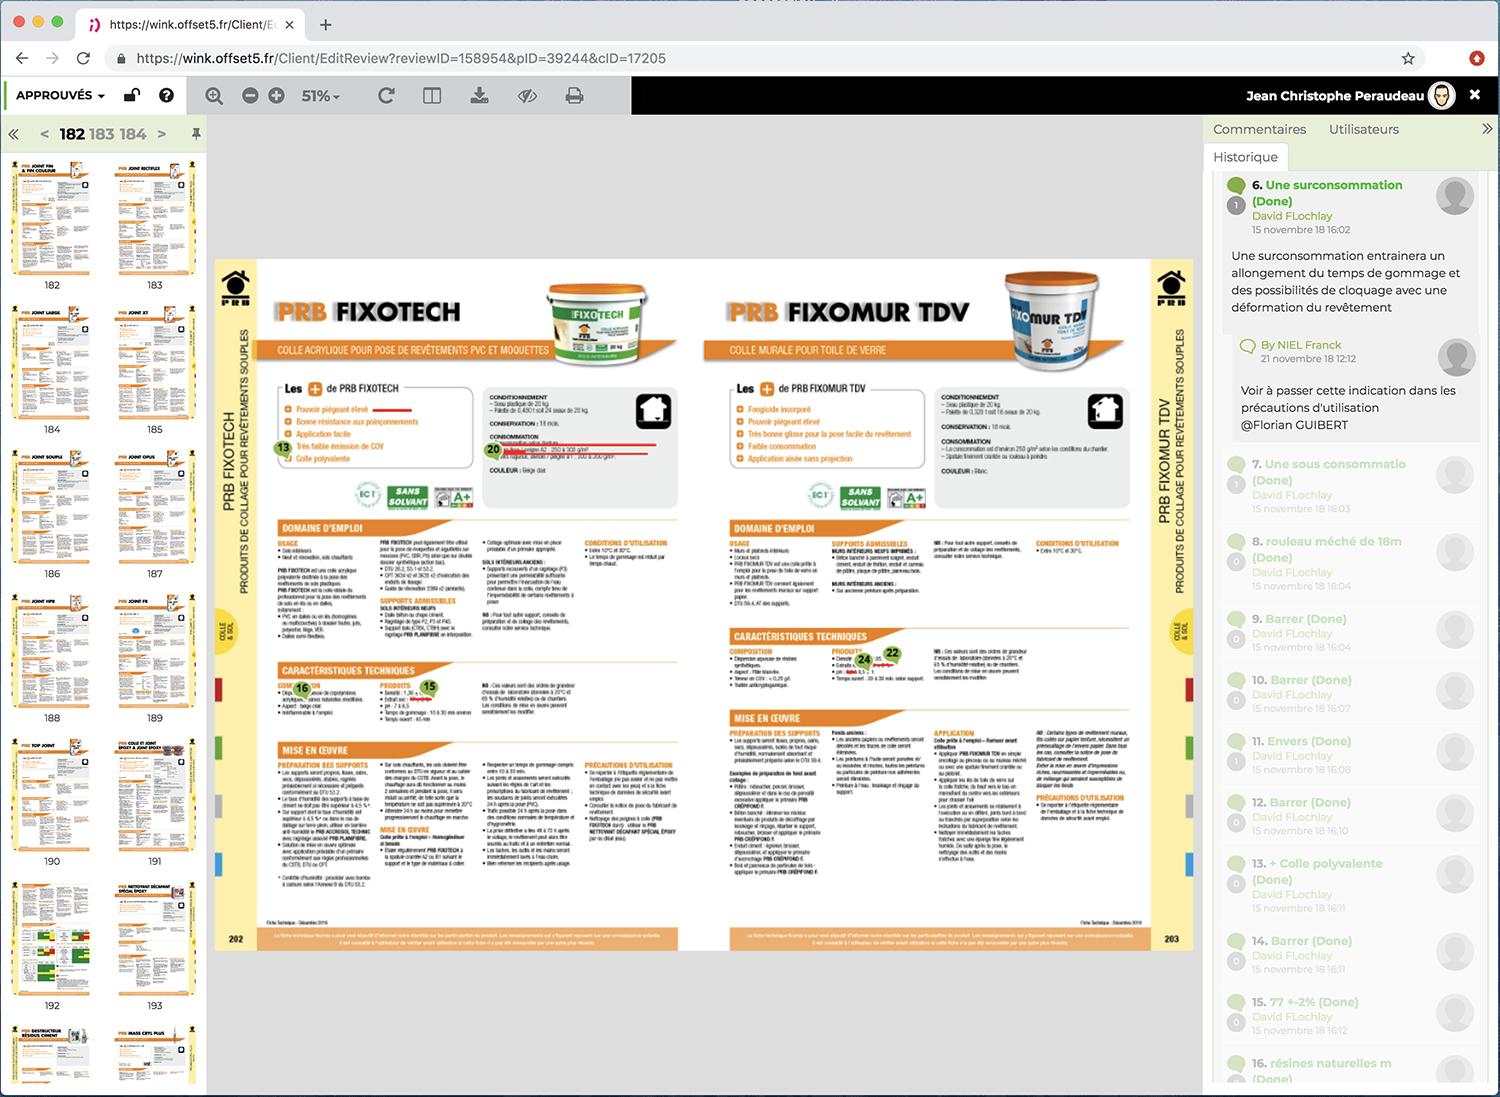
Task: Click the user name Jean Christophe Peraudeau
Action: [1335, 96]
